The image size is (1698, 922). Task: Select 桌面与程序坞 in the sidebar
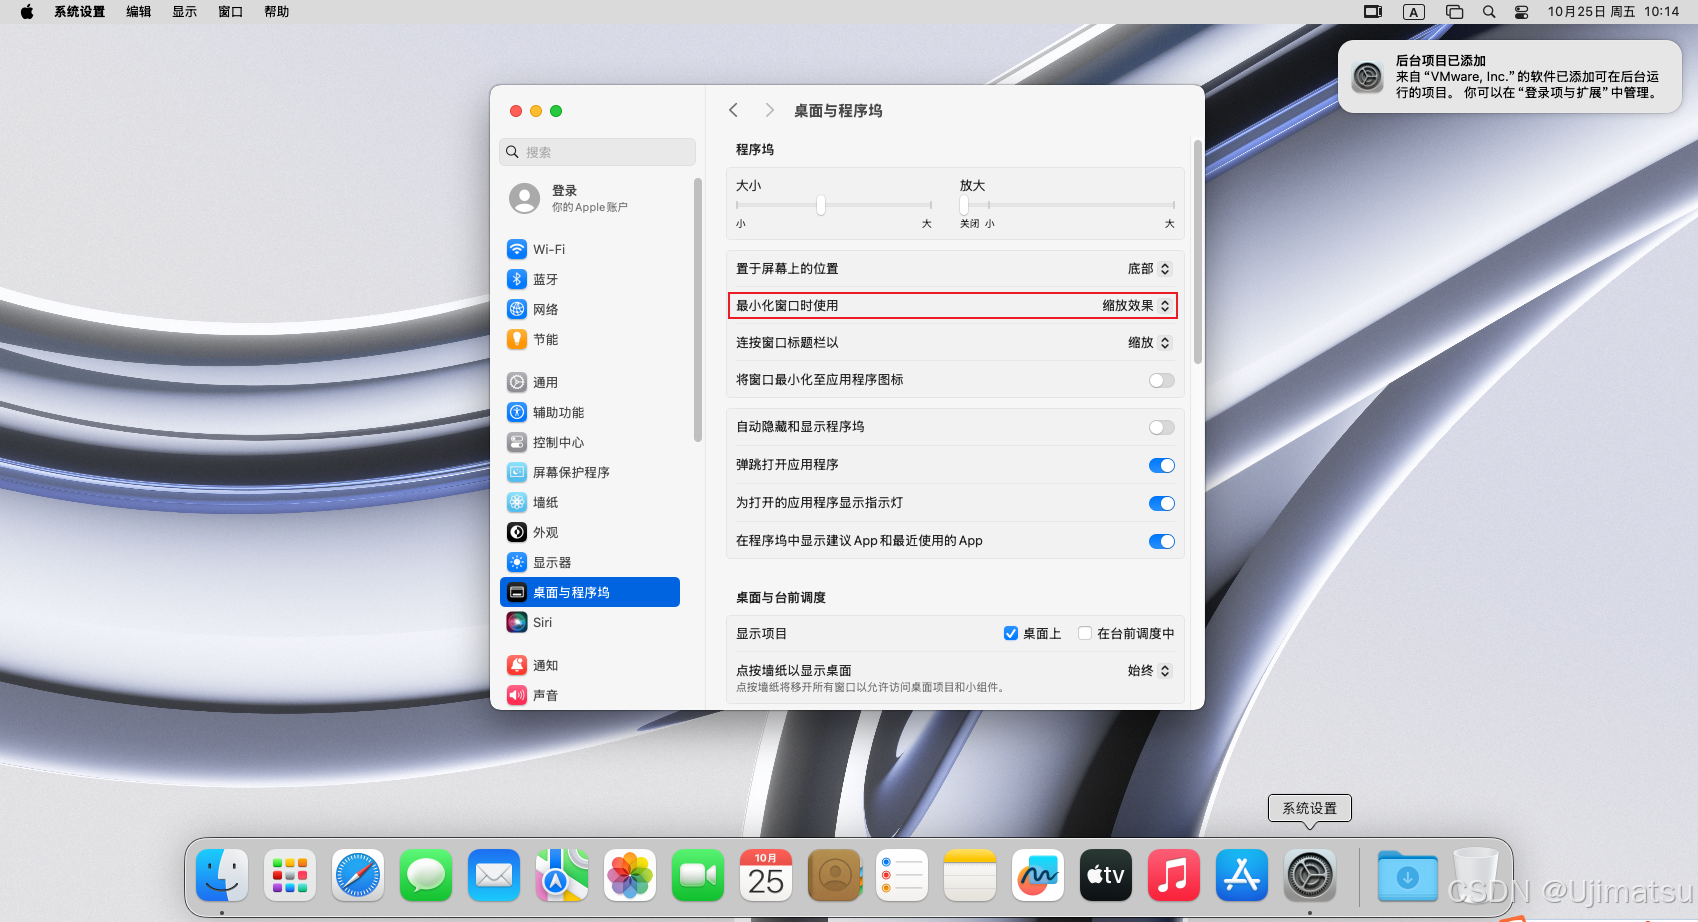pos(590,592)
